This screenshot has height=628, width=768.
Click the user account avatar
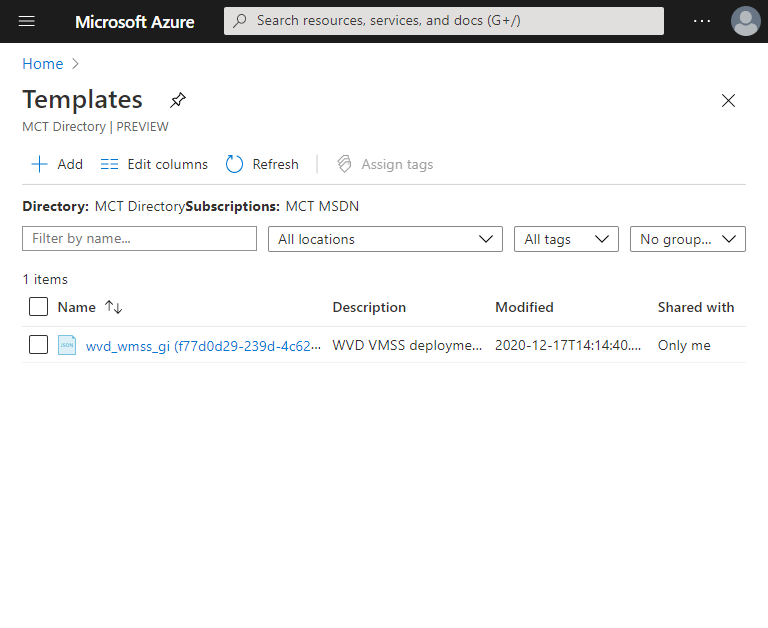tap(745, 21)
